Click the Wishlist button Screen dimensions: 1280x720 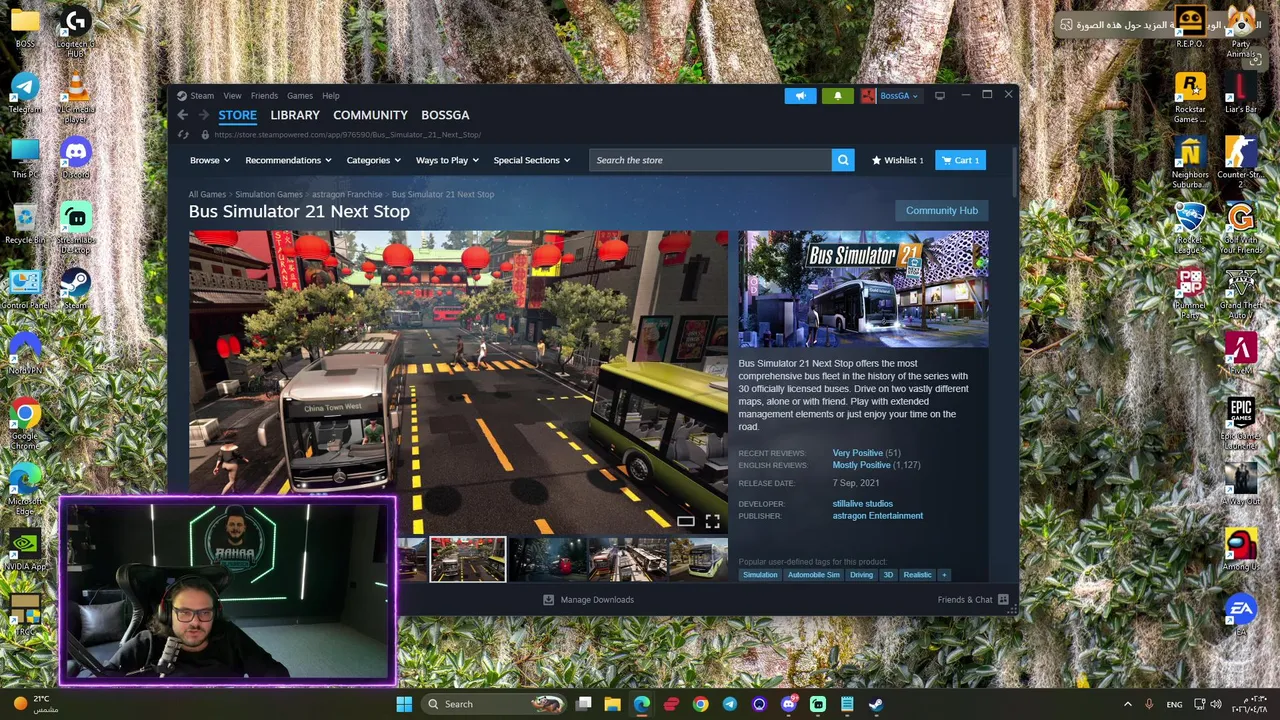pos(898,160)
